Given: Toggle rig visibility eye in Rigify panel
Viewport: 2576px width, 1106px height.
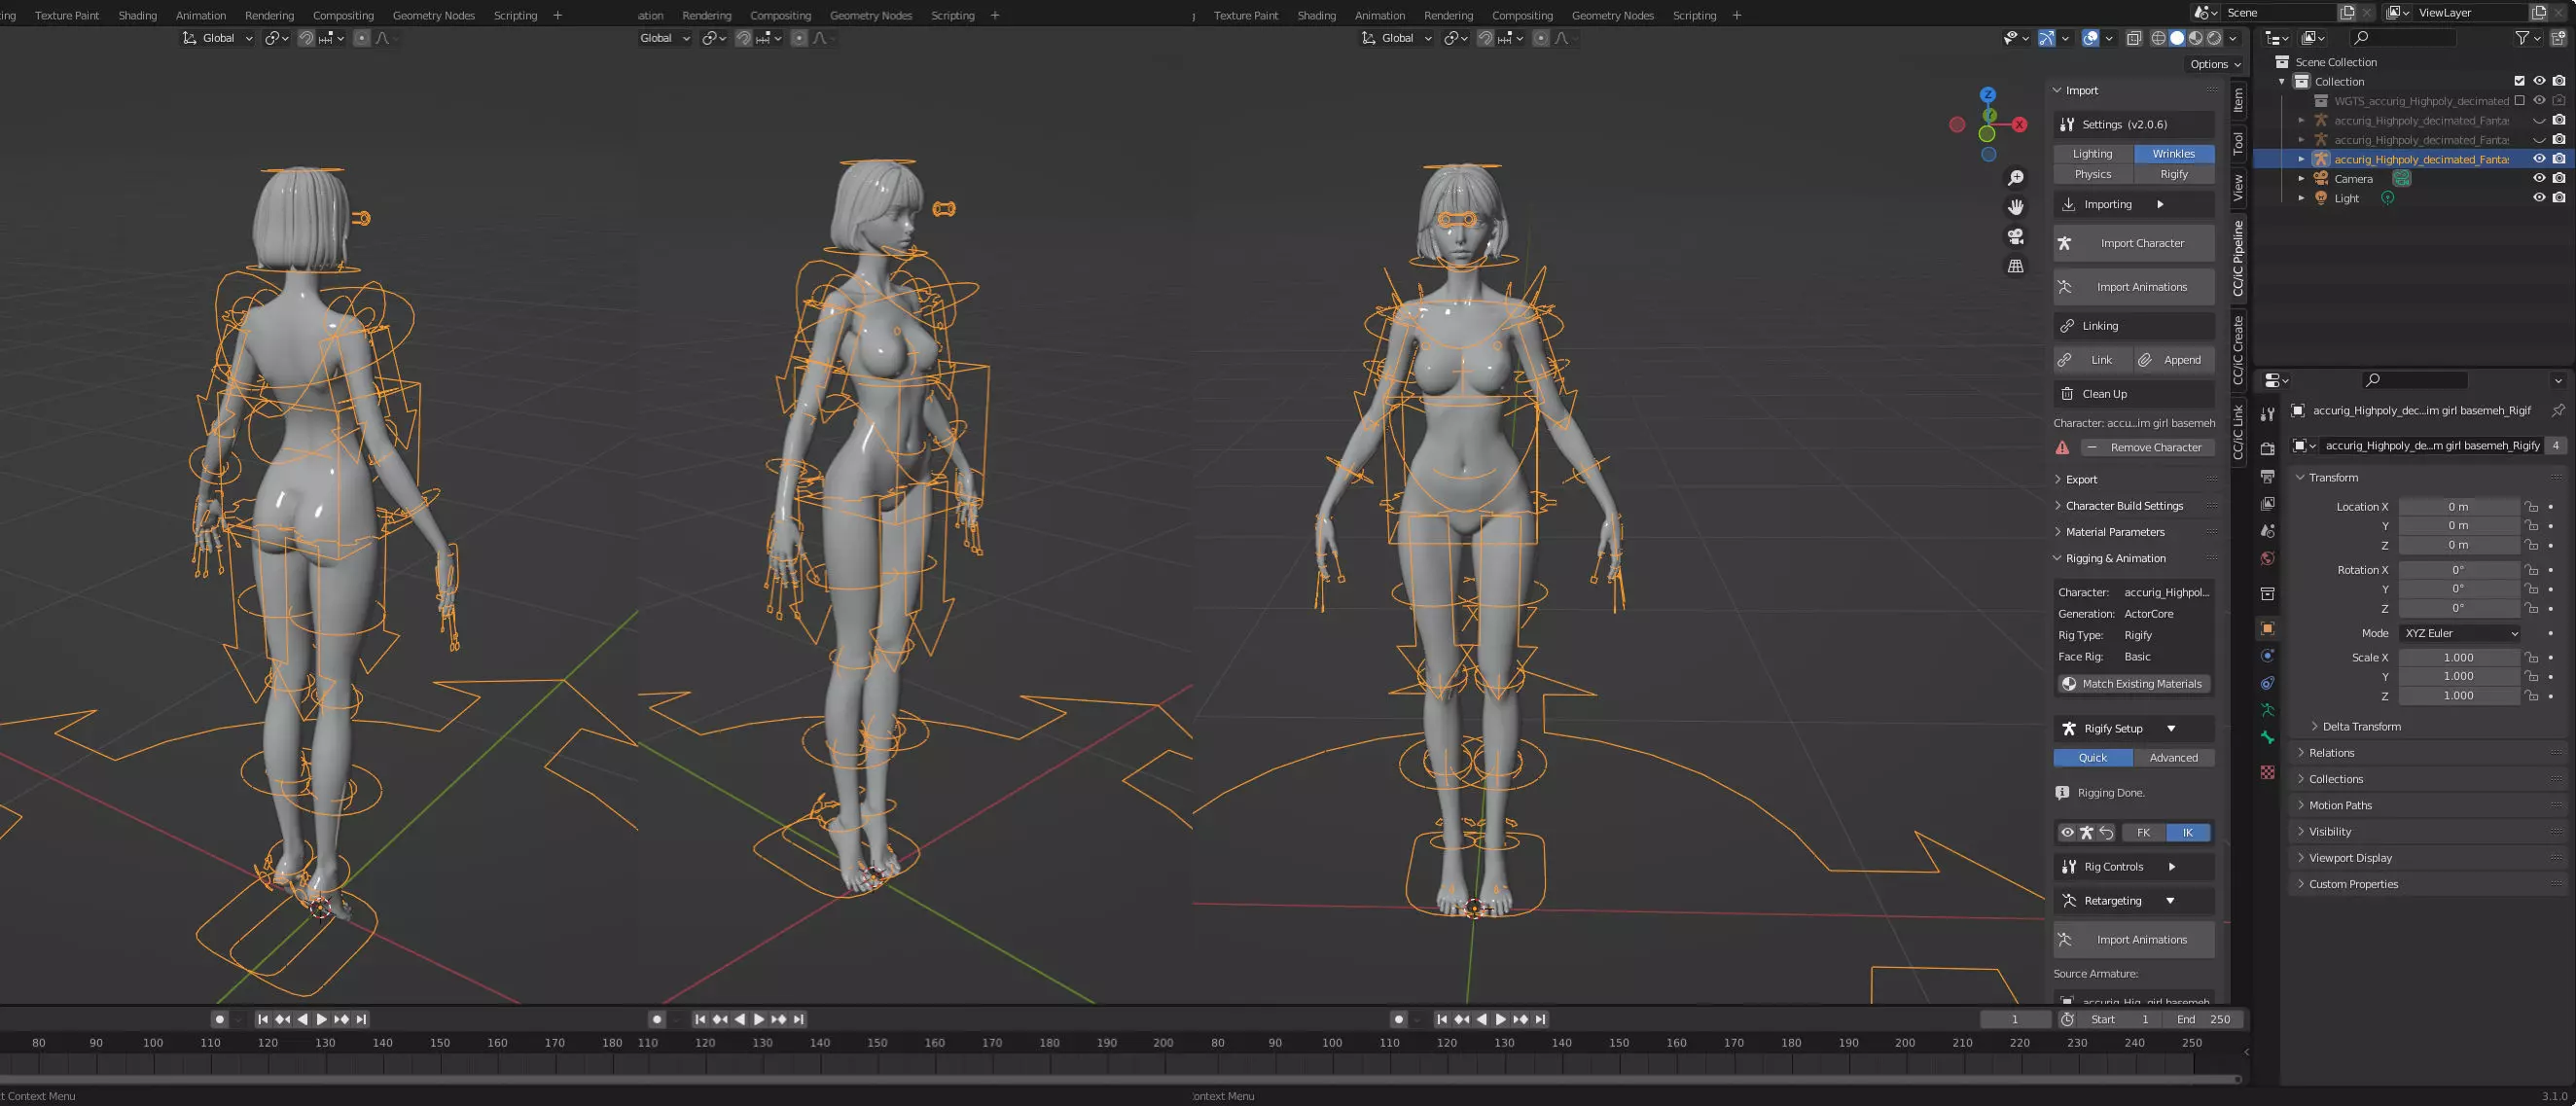Looking at the screenshot, I should coord(2067,833).
